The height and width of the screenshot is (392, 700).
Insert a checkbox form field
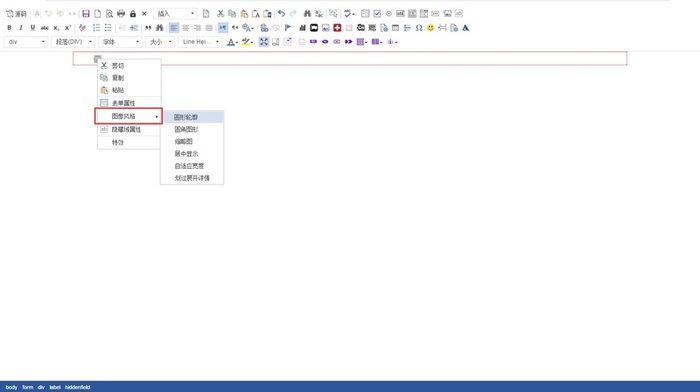pyautogui.click(x=377, y=14)
